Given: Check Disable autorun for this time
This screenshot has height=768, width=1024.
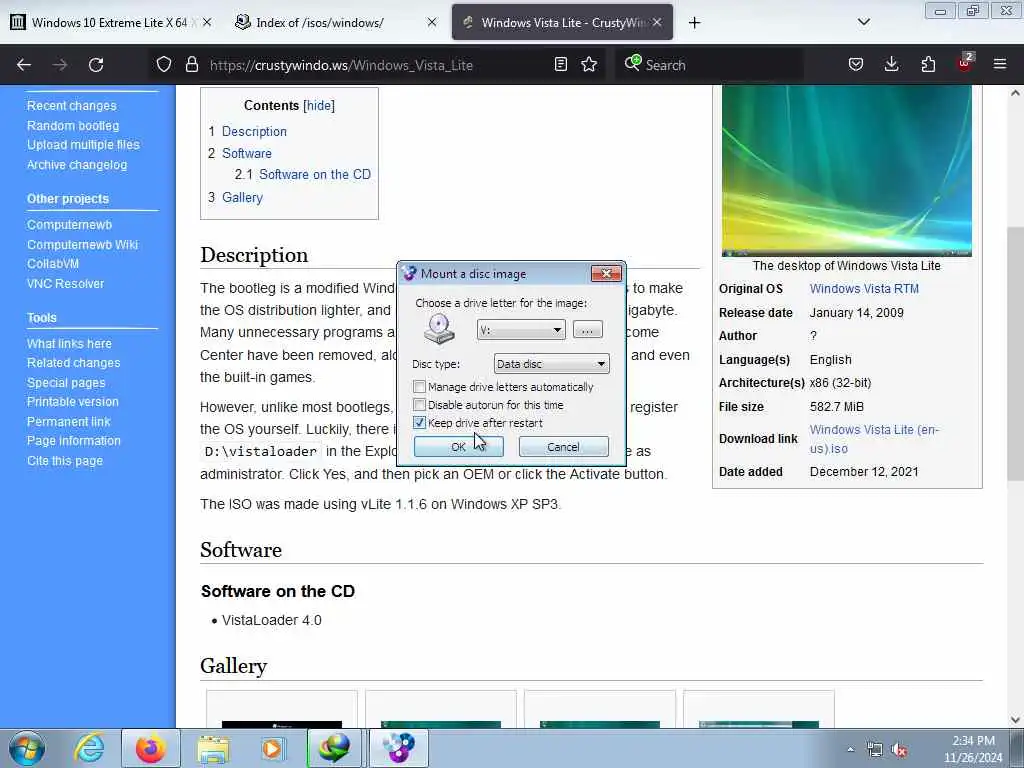Looking at the screenshot, I should [x=420, y=405].
